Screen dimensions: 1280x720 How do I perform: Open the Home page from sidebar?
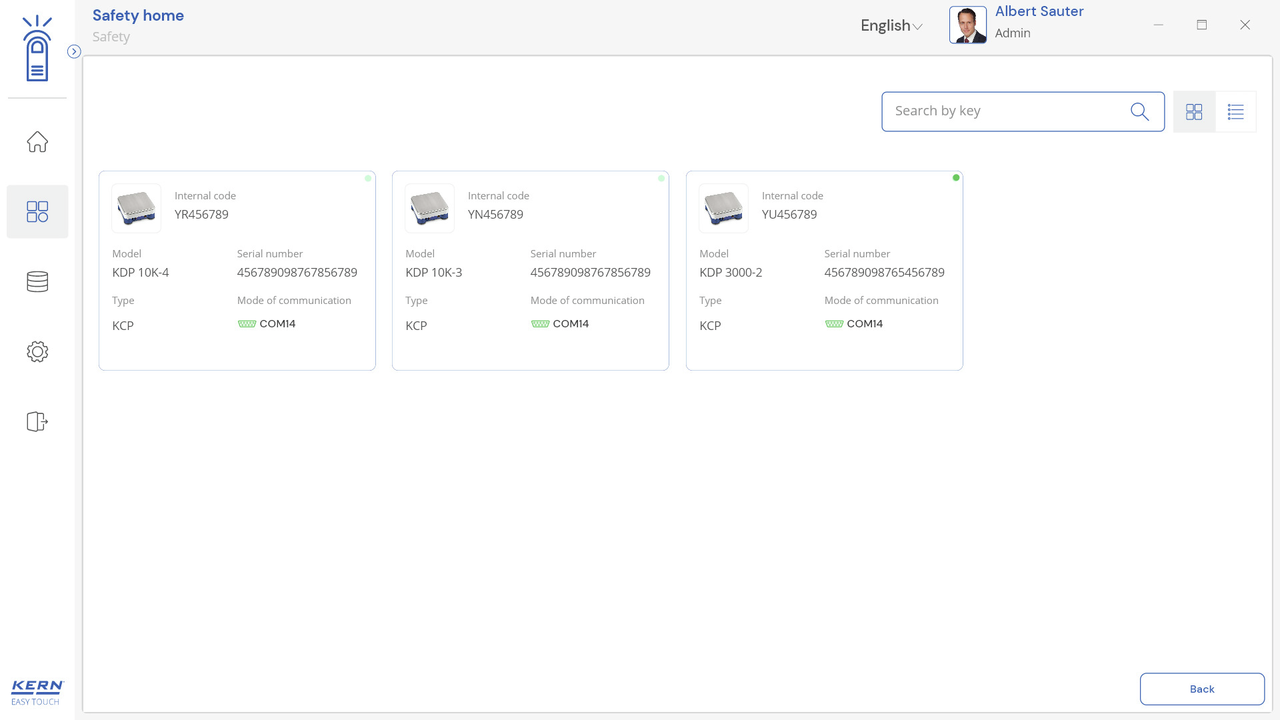click(x=37, y=142)
